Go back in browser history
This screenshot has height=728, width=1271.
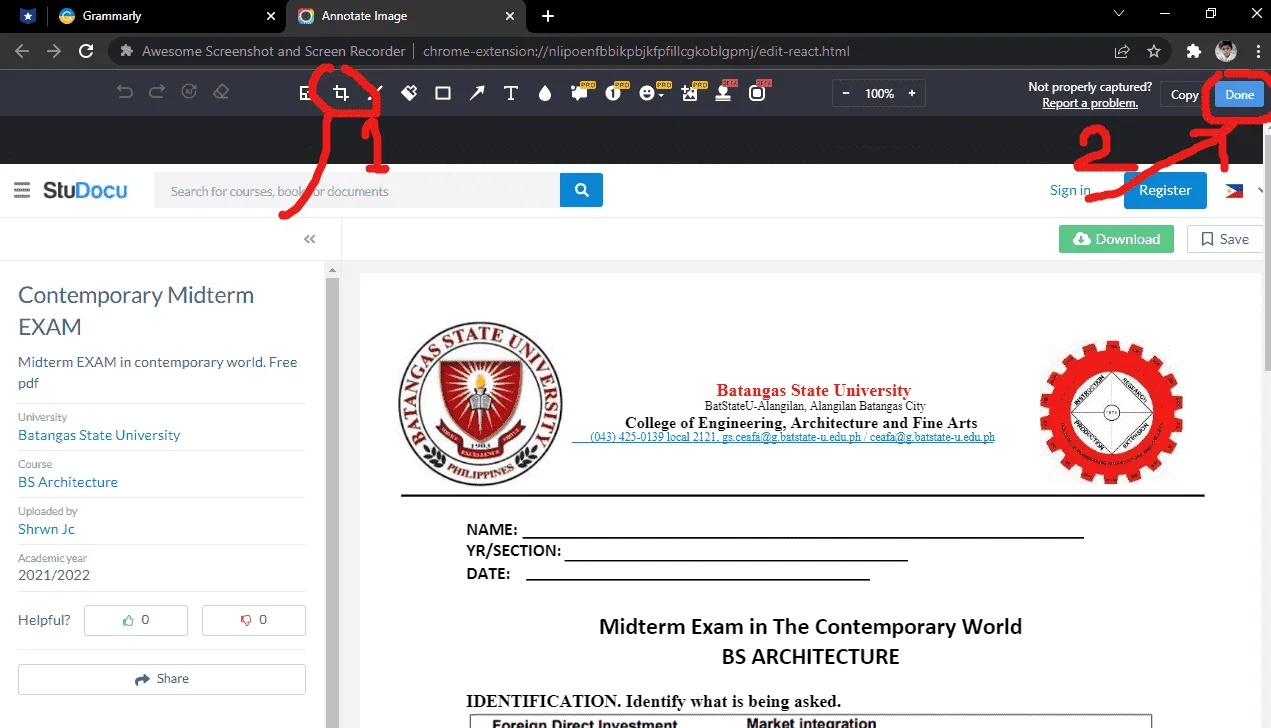click(22, 51)
